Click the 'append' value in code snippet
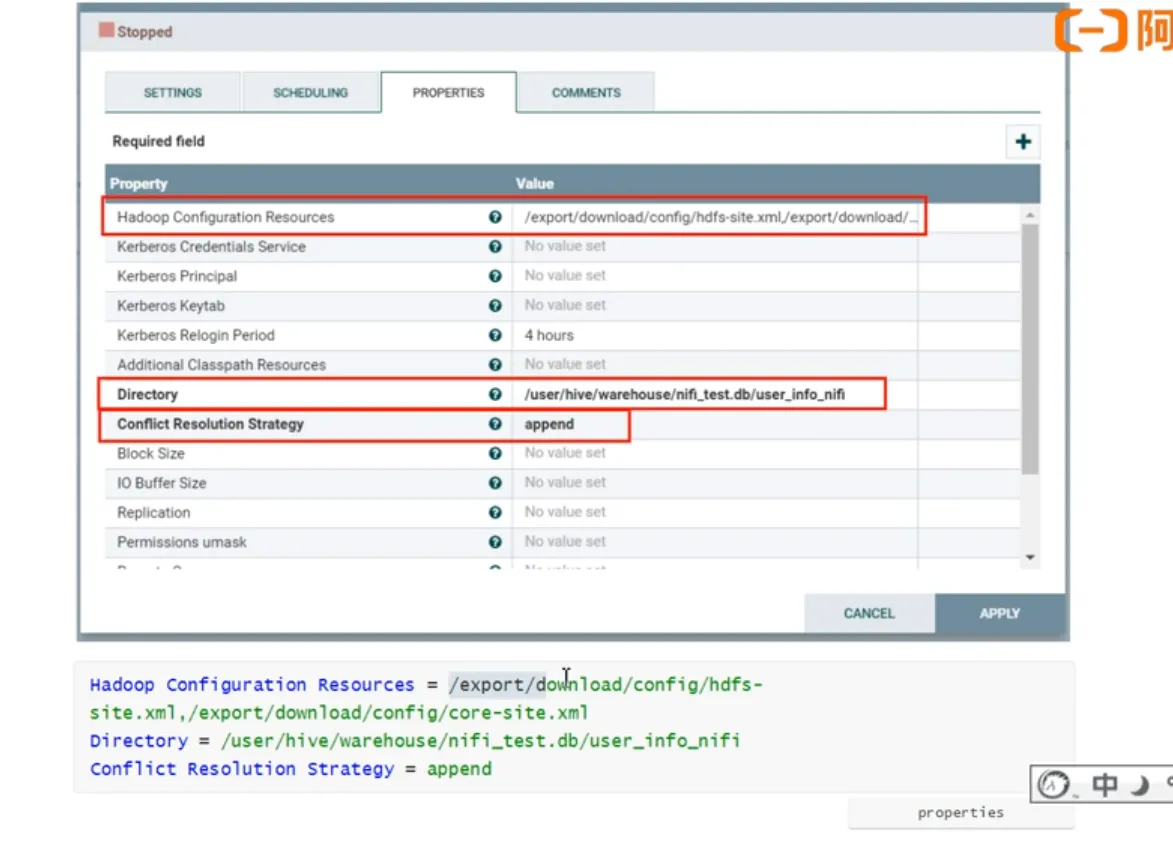The width and height of the screenshot is (1173, 862). (x=459, y=769)
